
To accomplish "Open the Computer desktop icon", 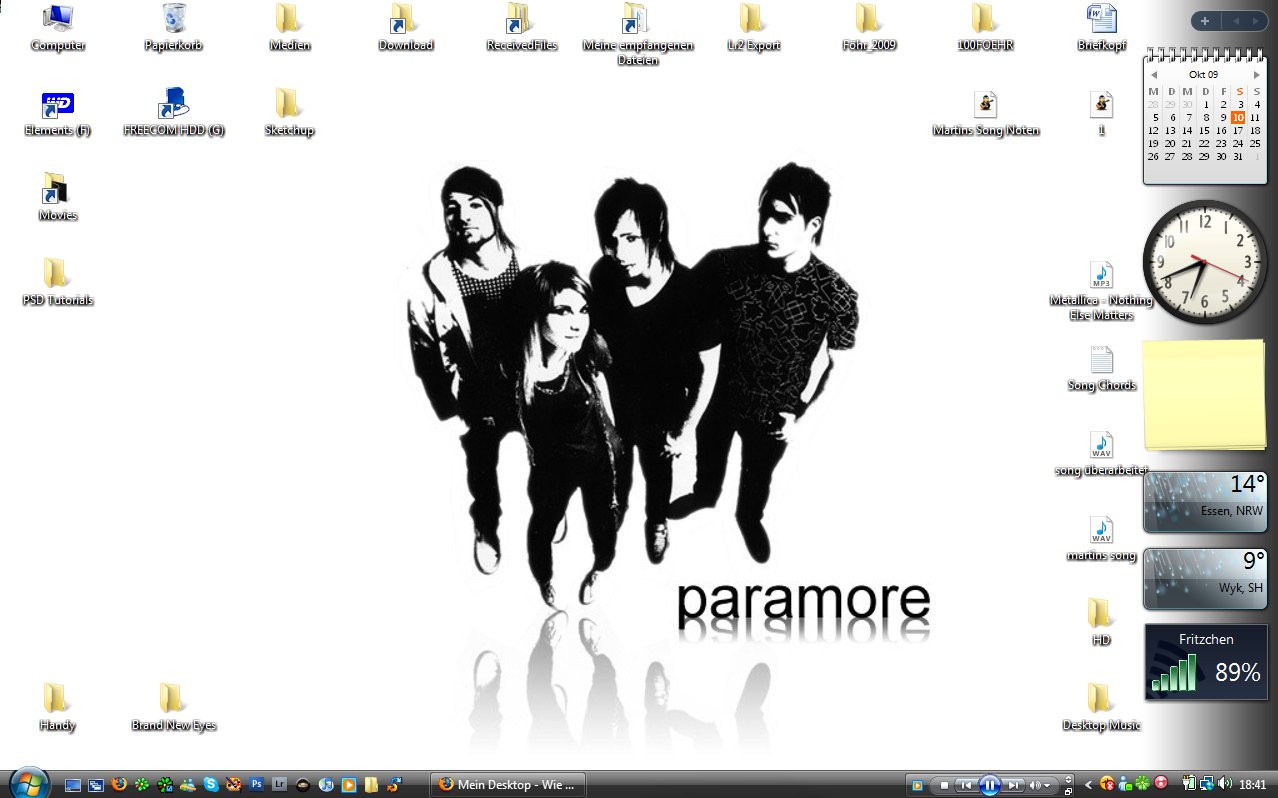I will (58, 20).
